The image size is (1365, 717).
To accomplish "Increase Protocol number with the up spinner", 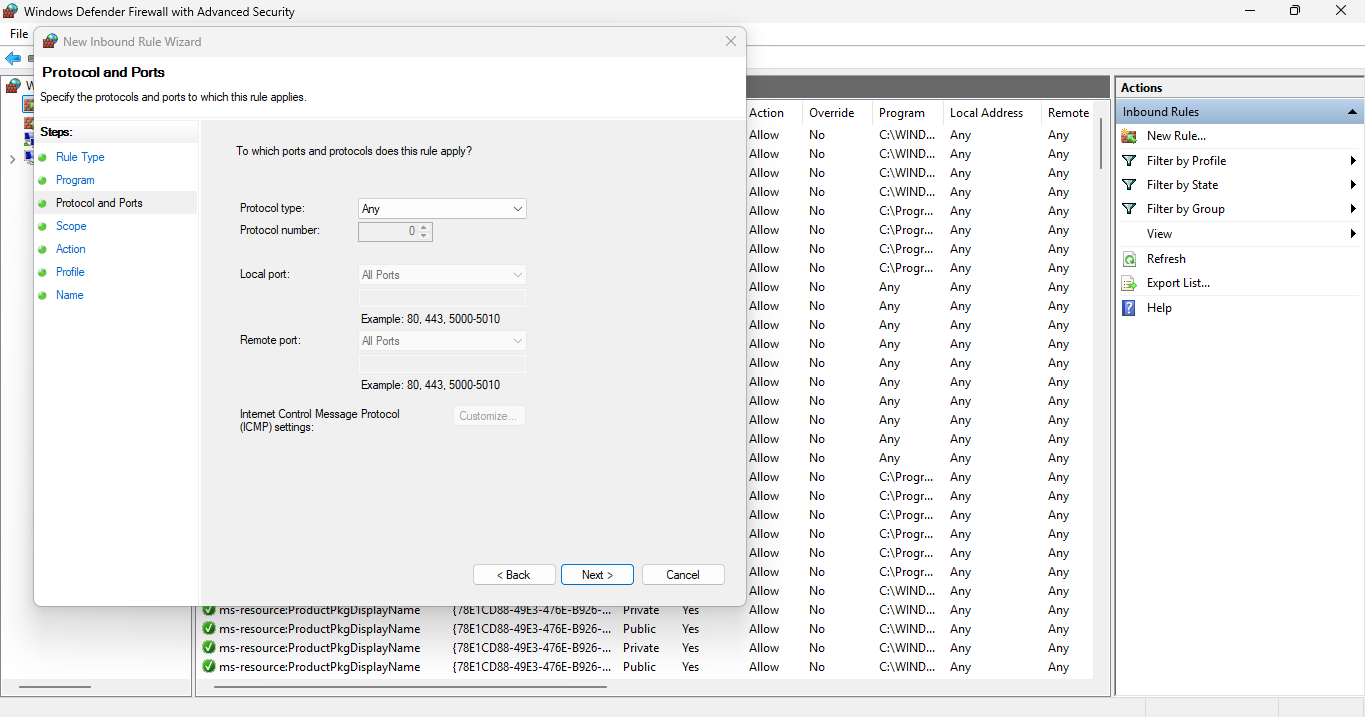I will 425,227.
